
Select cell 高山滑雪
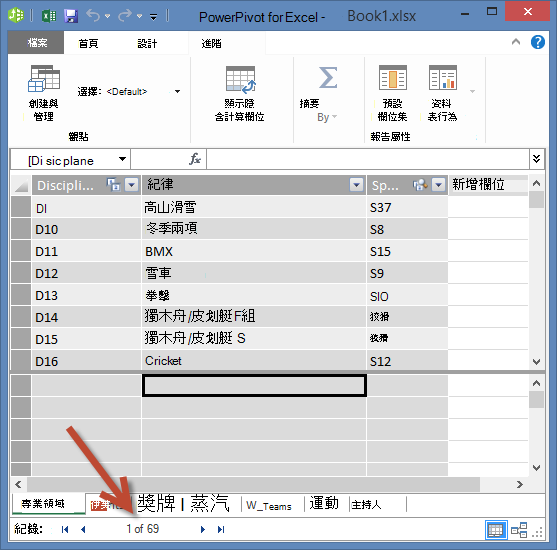click(x=254, y=207)
